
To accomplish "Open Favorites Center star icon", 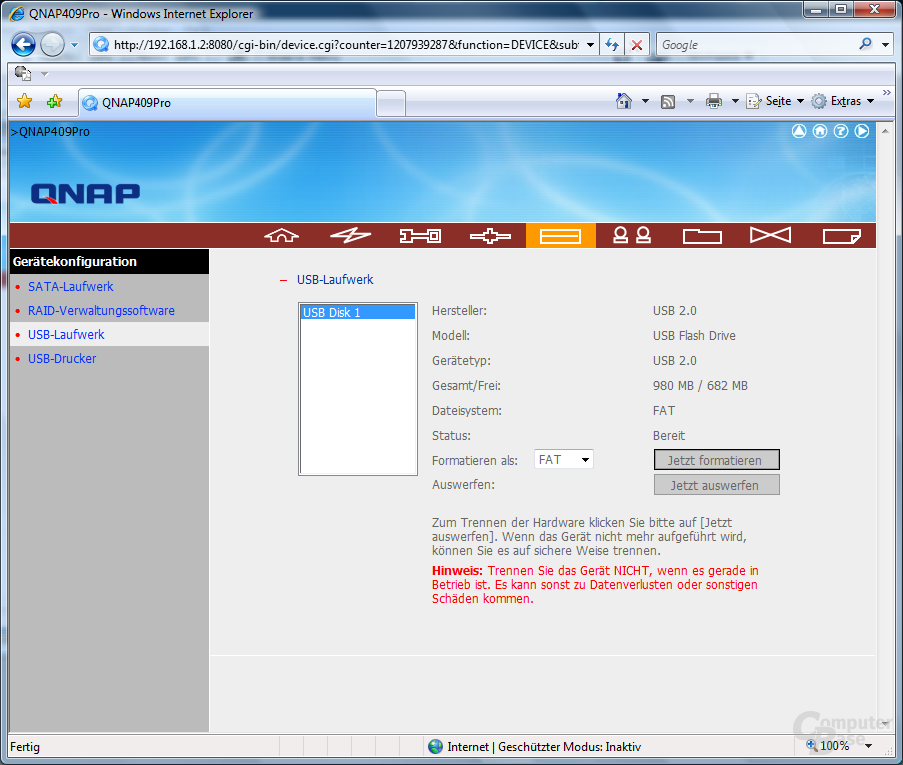I will tap(25, 101).
